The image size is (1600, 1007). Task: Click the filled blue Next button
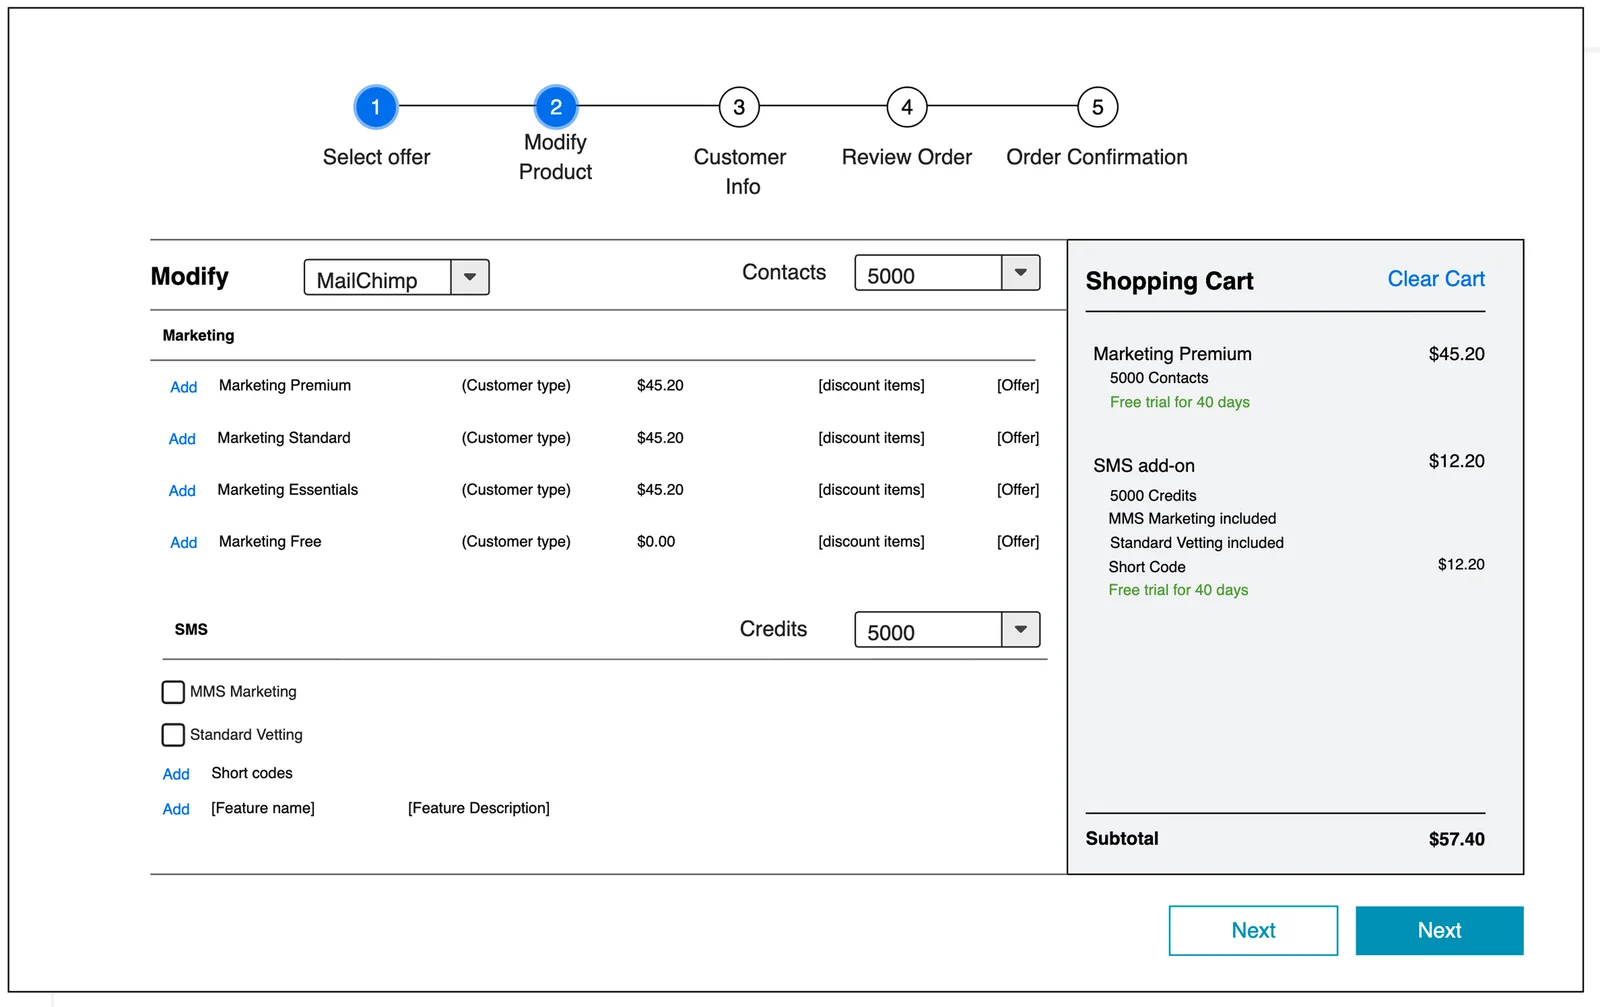(1439, 931)
